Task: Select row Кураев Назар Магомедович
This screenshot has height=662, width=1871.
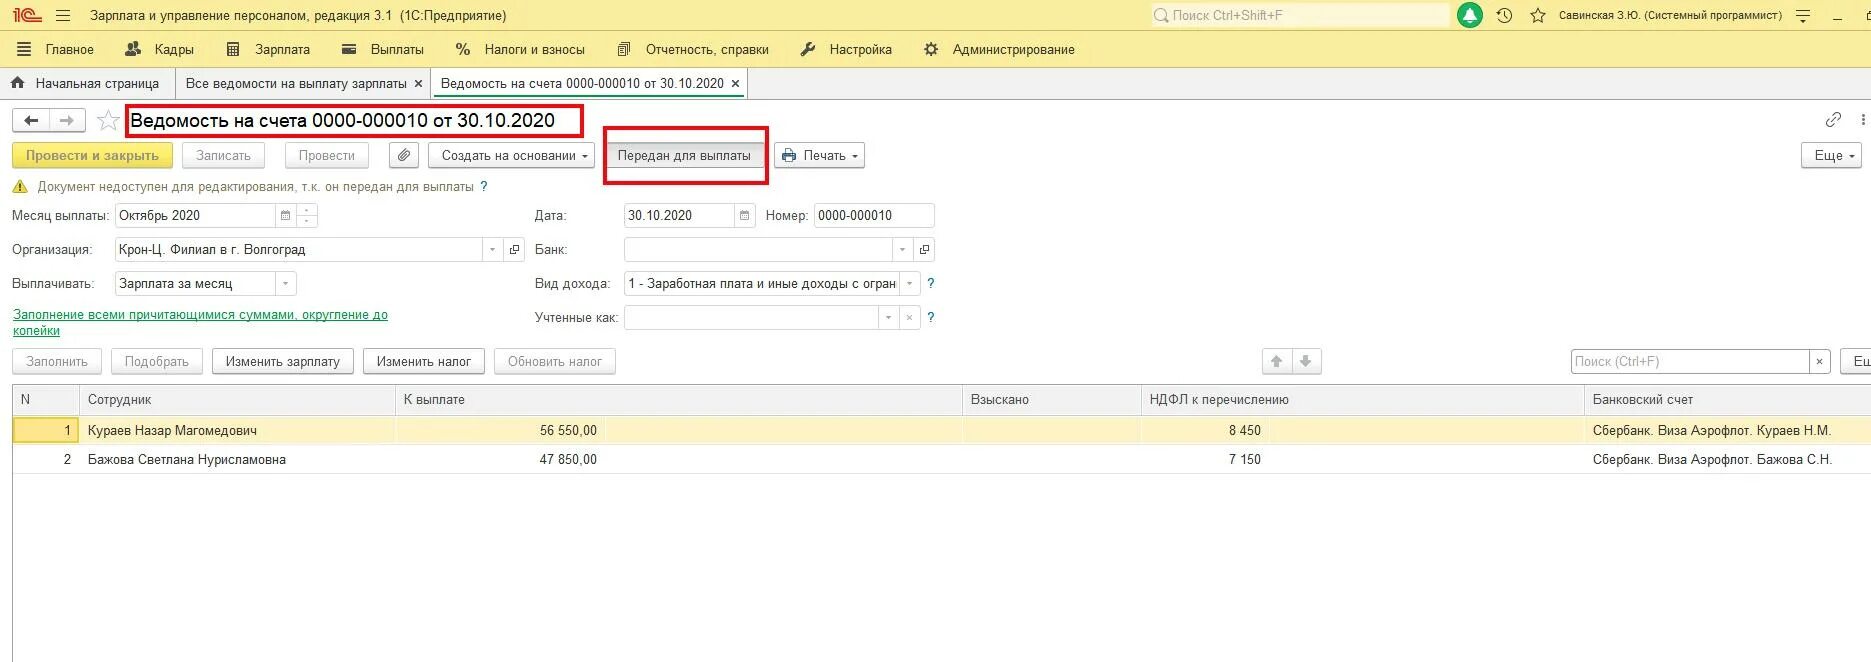Action: [941, 430]
